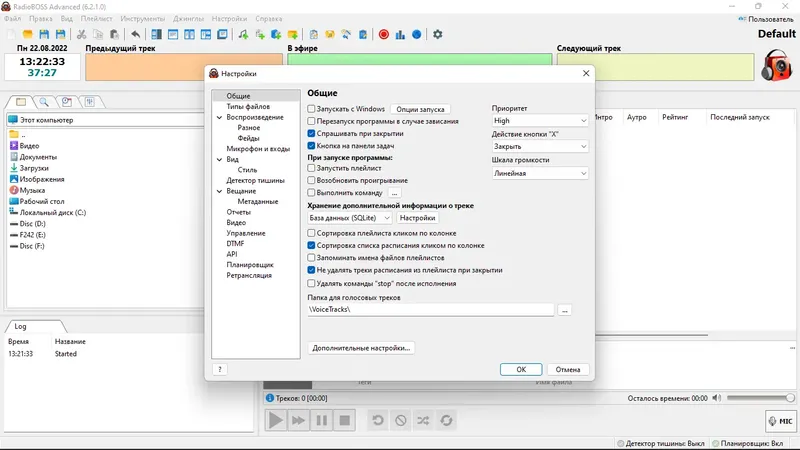Open the 'Инструменты' menu
The image size is (800, 450).
click(143, 19)
